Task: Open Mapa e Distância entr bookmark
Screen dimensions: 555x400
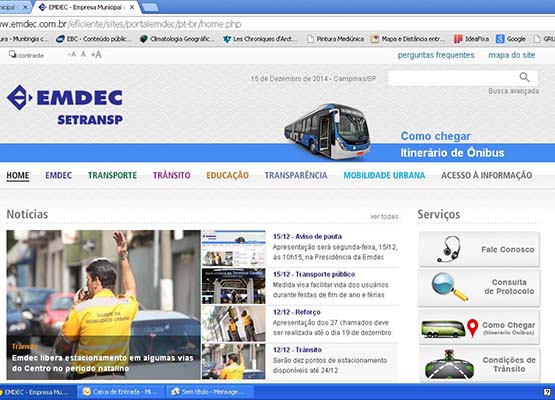Action: coord(408,39)
